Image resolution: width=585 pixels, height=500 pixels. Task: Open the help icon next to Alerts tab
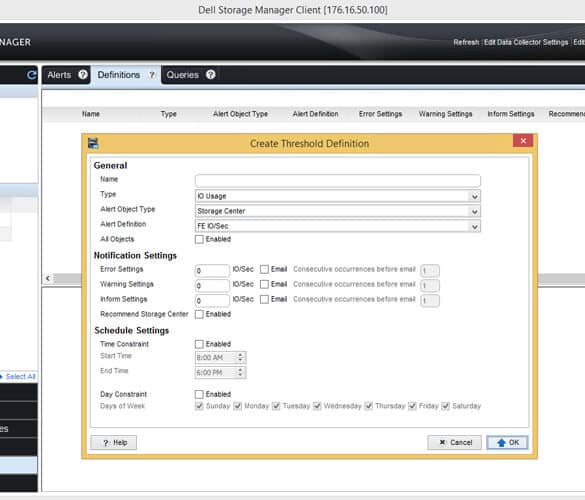tap(82, 75)
